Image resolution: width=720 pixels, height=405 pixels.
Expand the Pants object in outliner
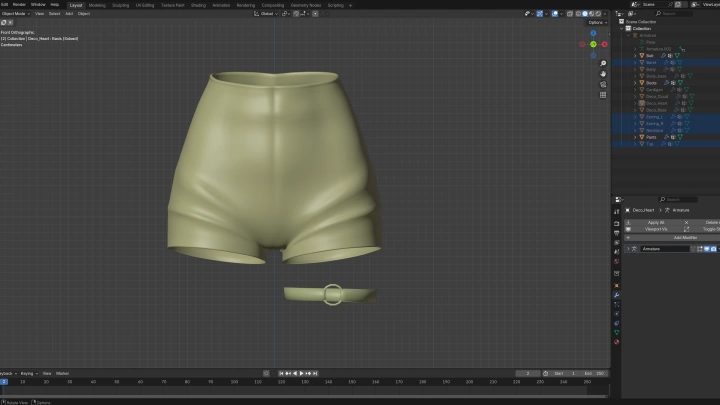[x=636, y=137]
